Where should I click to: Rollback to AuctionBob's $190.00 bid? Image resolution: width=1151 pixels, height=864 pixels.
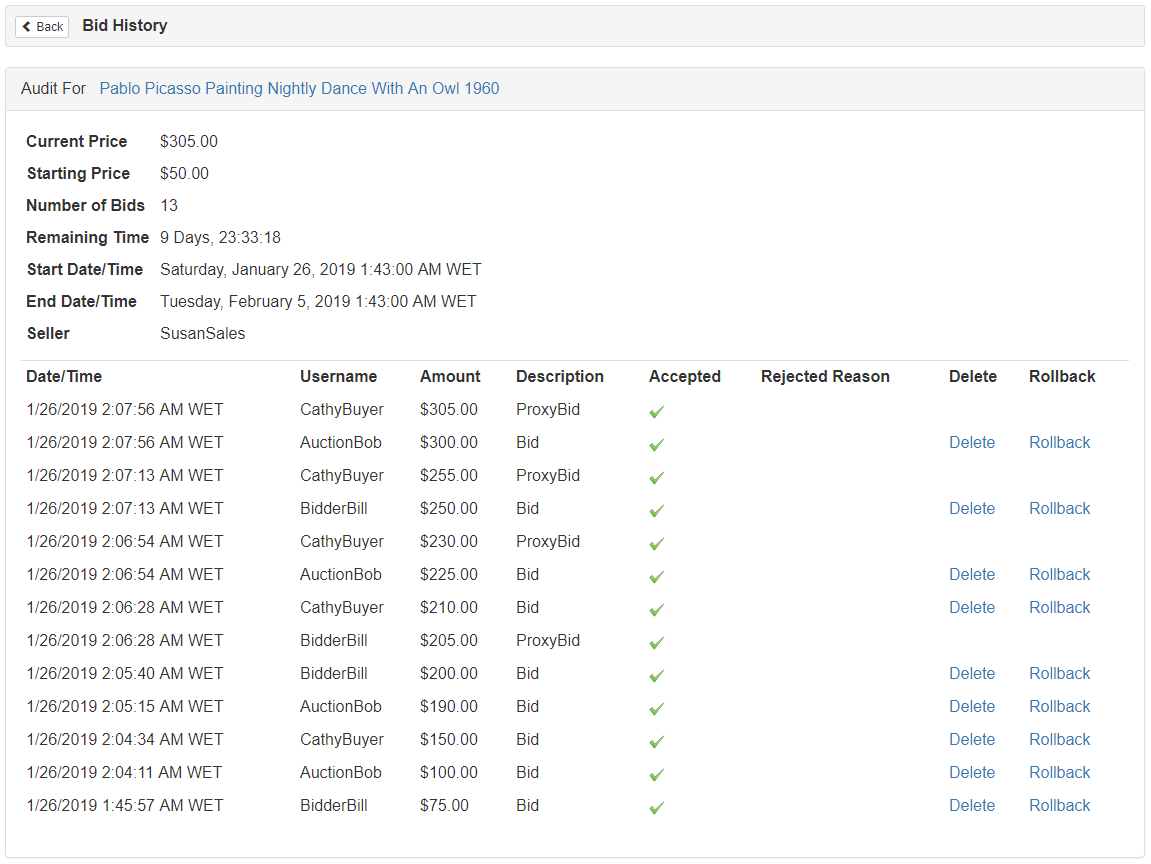tap(1059, 707)
